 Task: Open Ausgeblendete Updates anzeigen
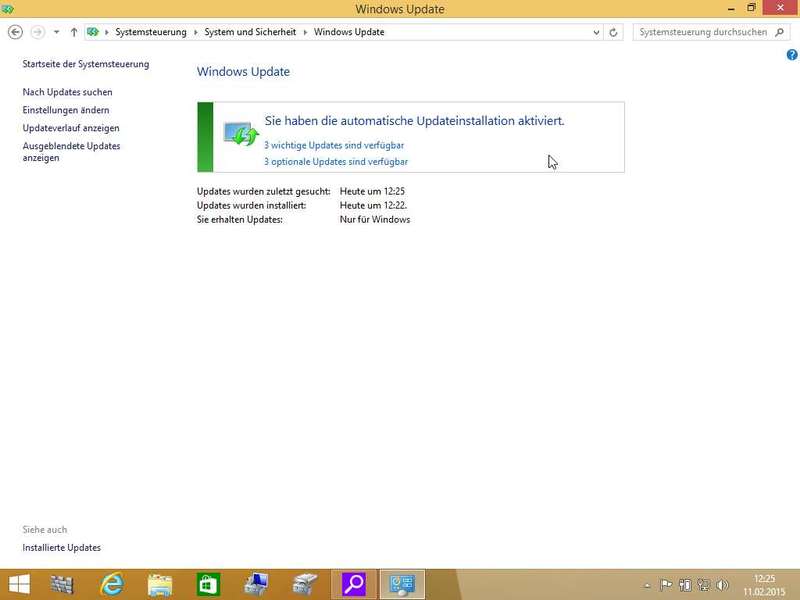tap(71, 152)
